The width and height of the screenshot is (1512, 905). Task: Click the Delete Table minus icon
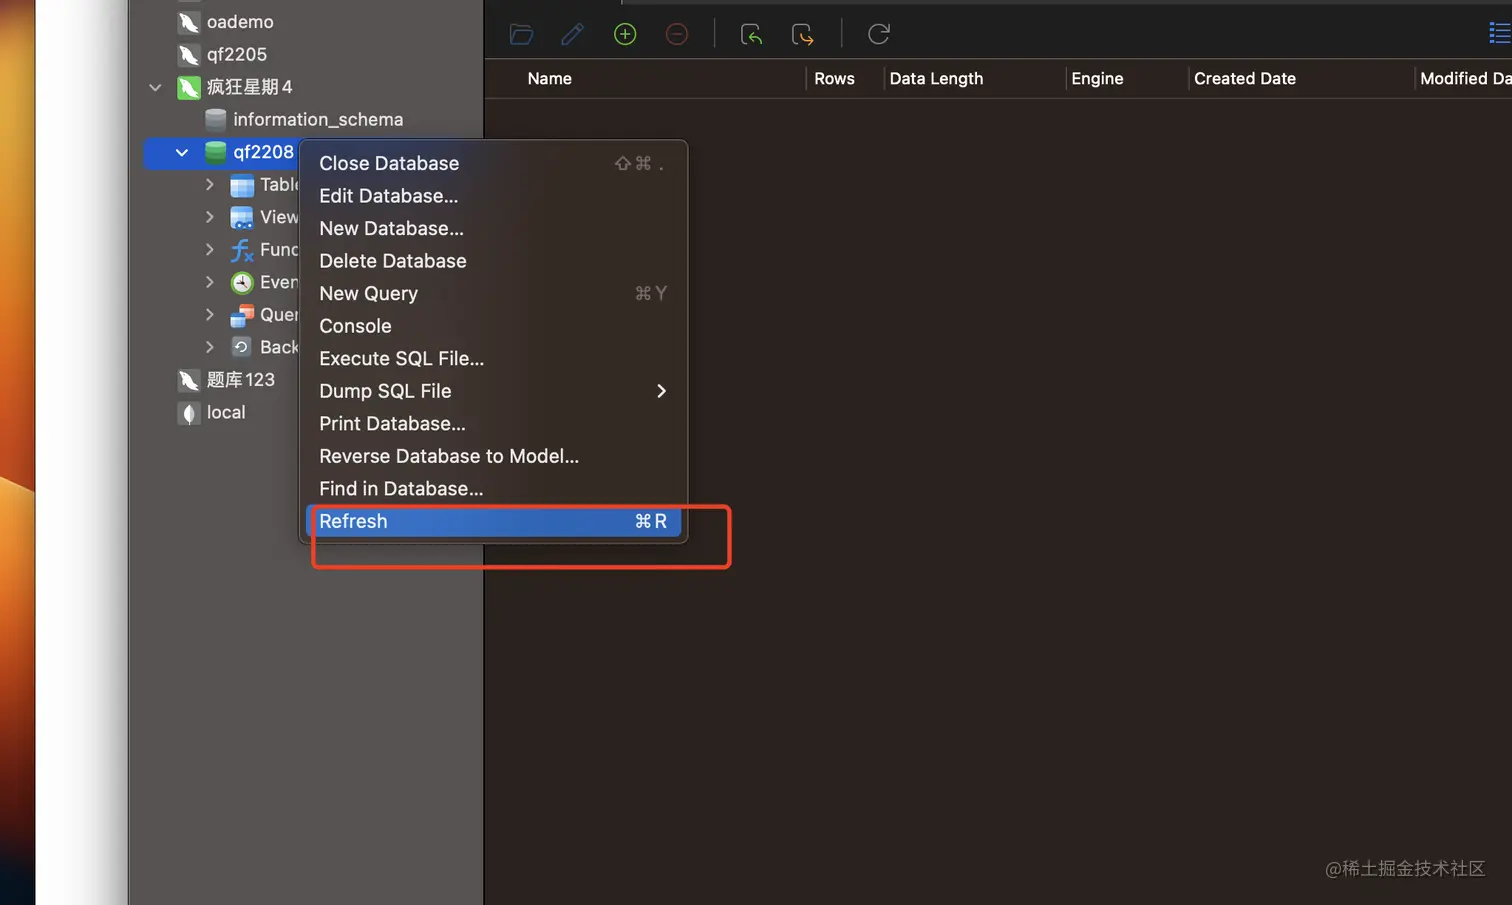point(677,34)
